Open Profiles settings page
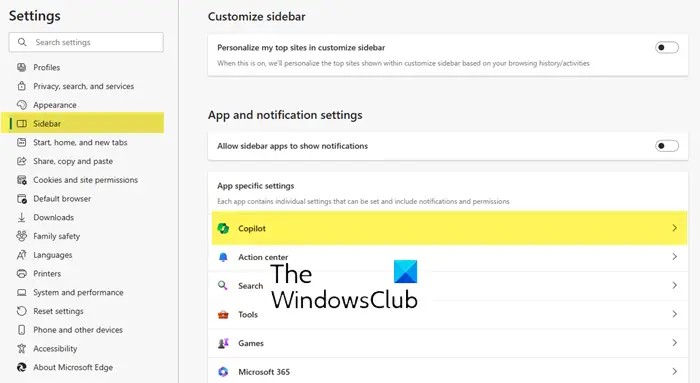This screenshot has width=700, height=383. pos(46,67)
